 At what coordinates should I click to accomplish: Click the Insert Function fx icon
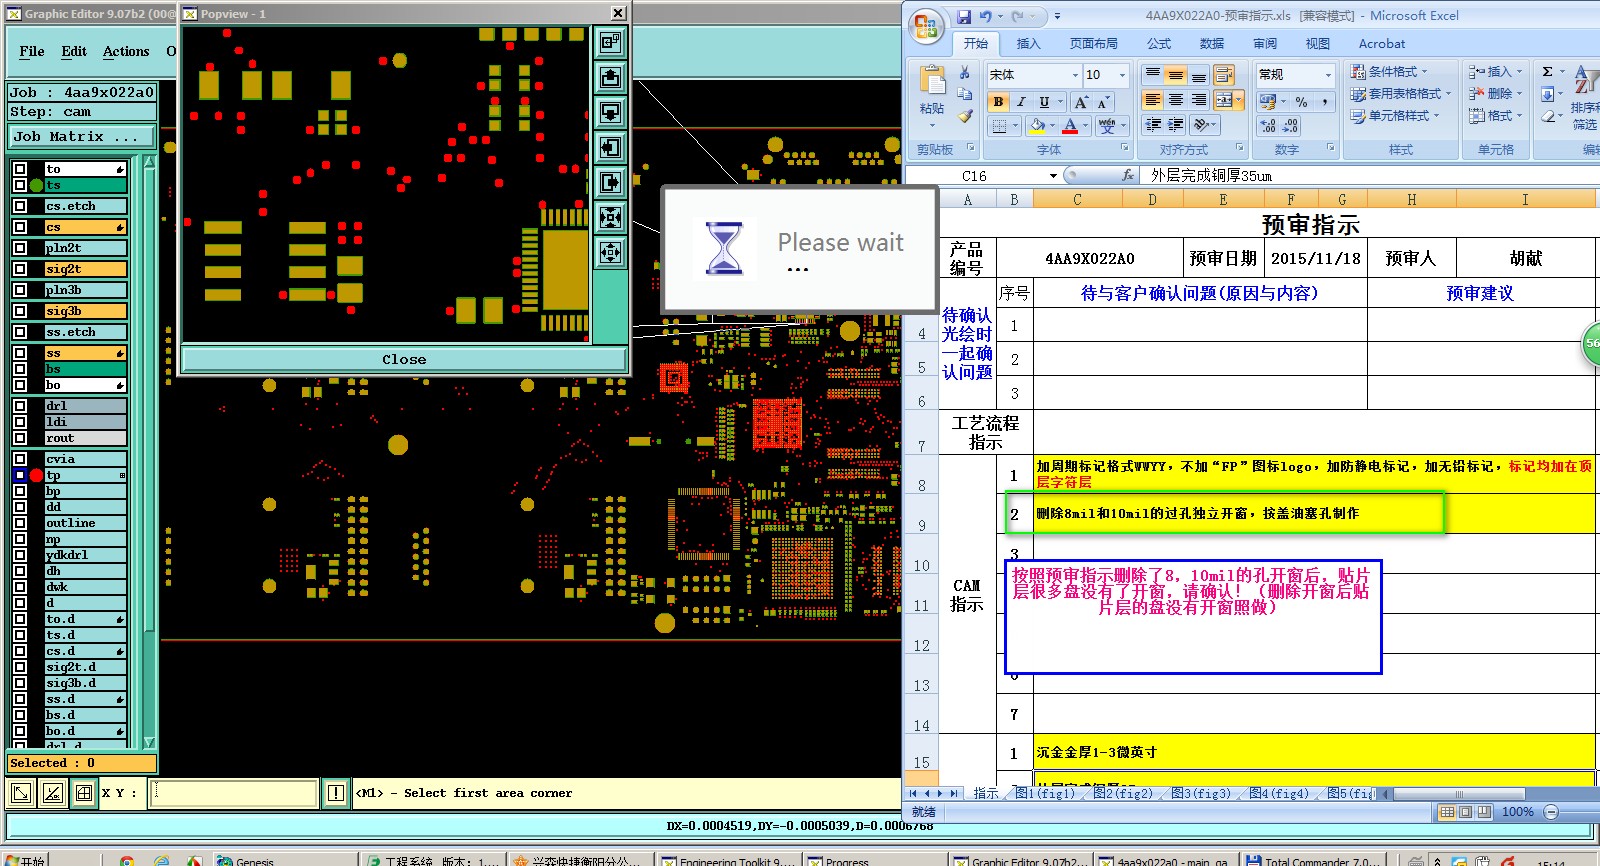tap(1127, 175)
